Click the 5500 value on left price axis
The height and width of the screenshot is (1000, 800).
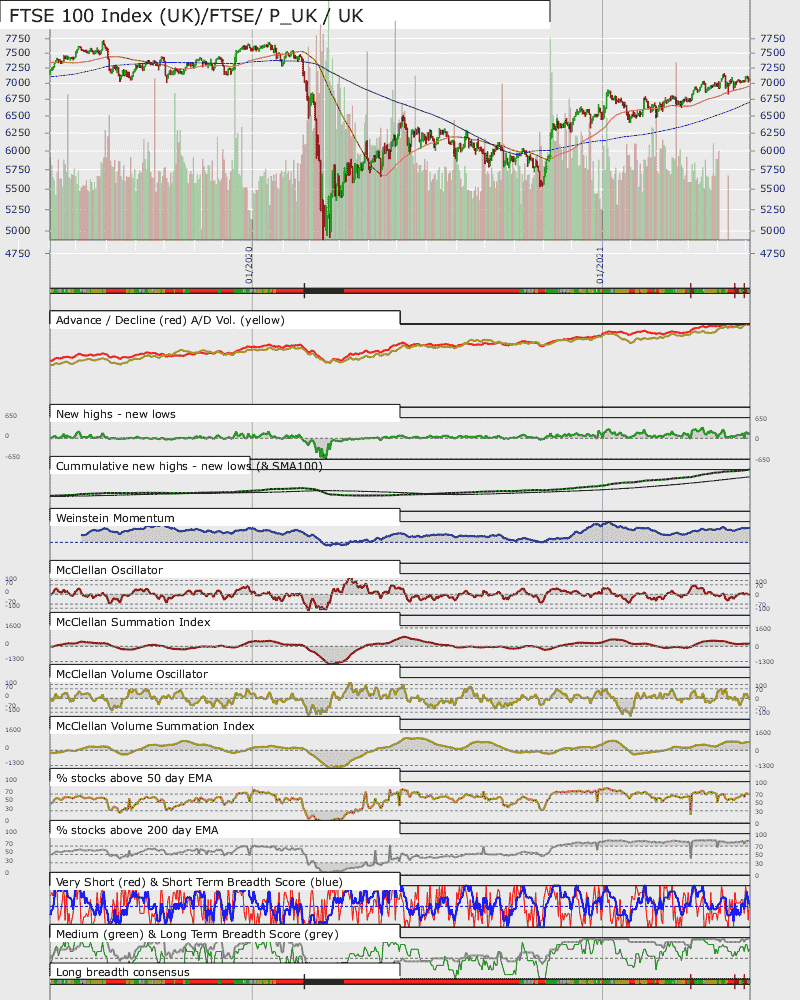pos(18,188)
